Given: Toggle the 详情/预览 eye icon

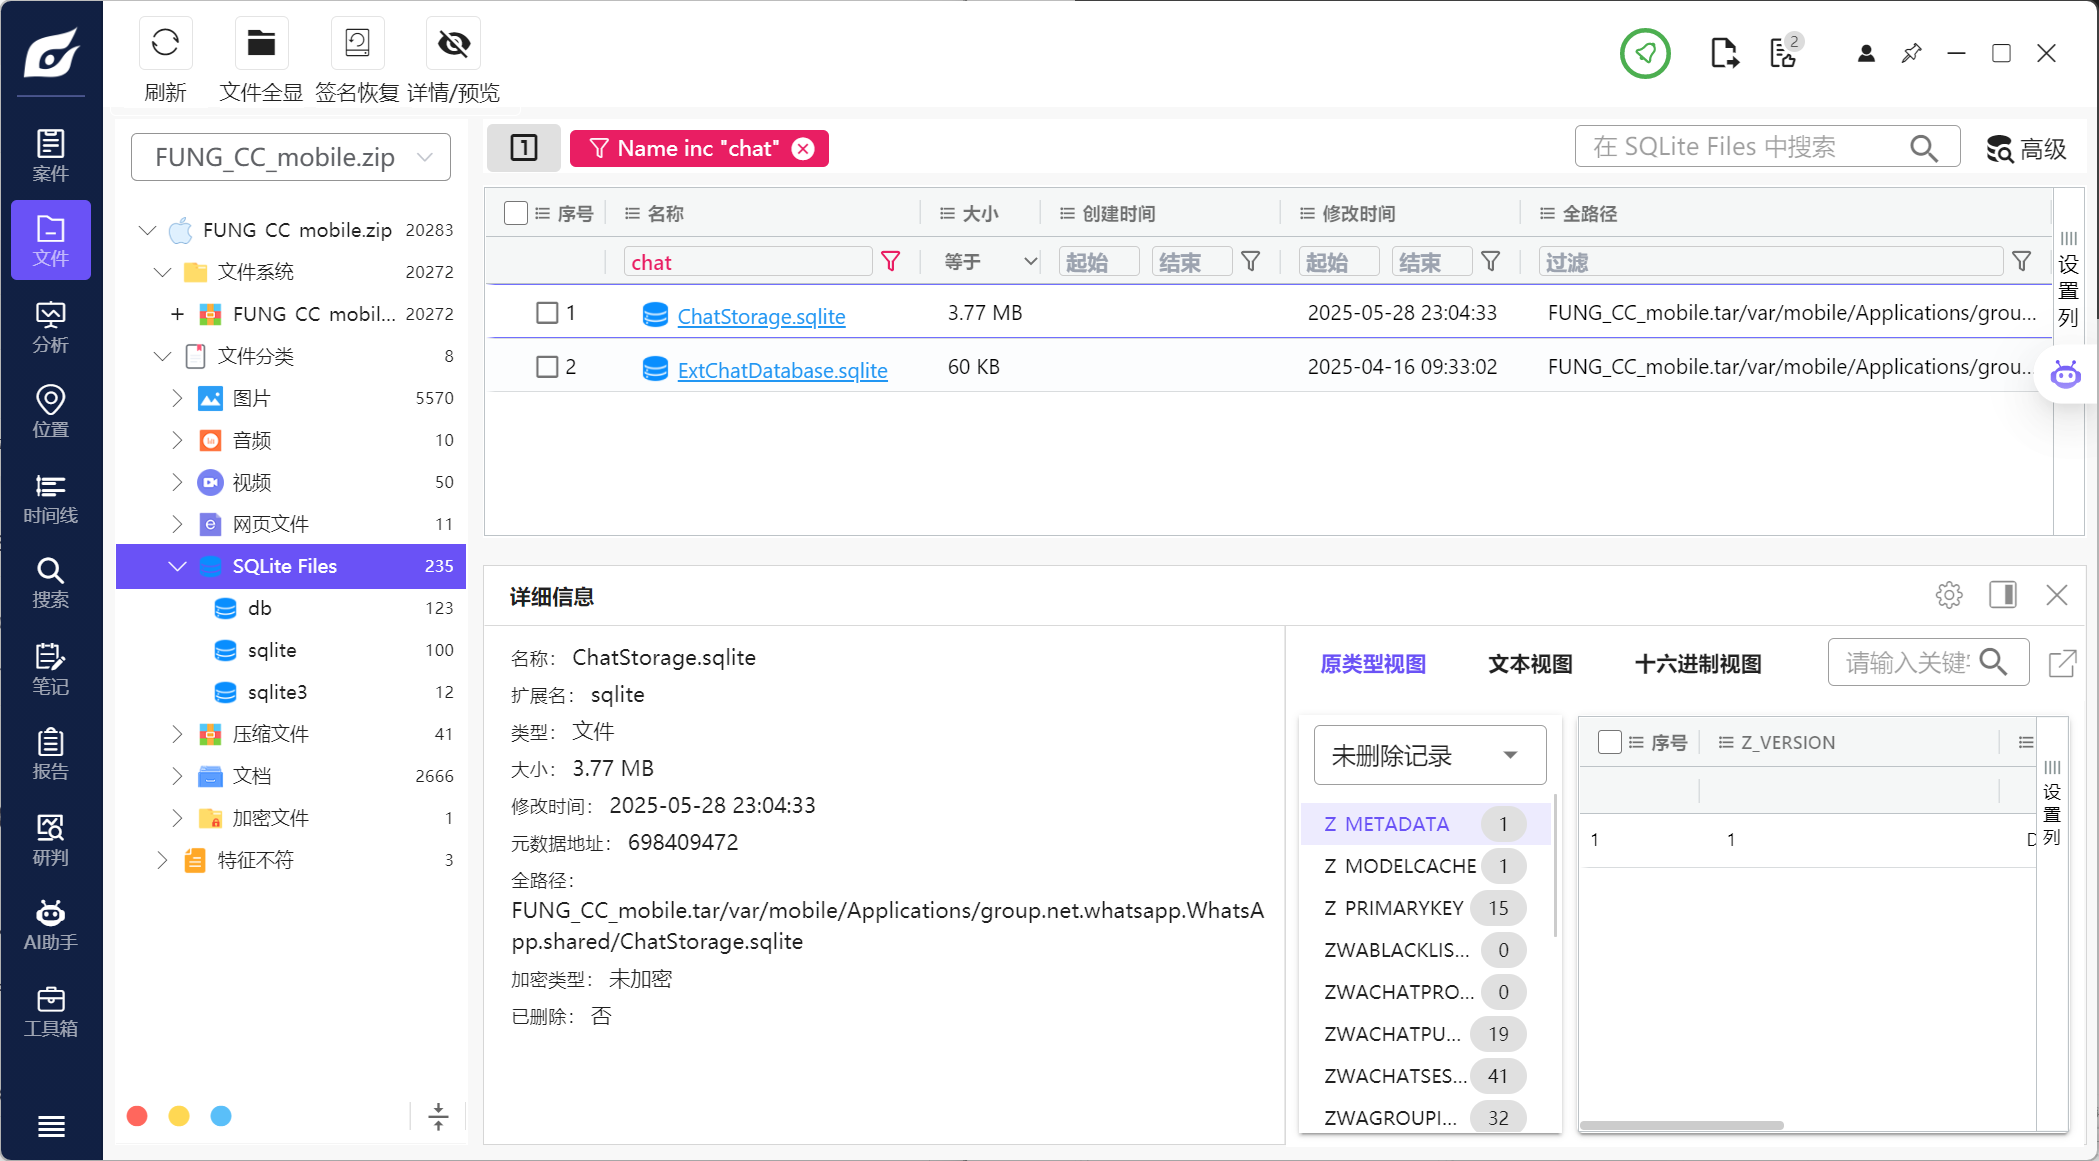Looking at the screenshot, I should tap(453, 44).
